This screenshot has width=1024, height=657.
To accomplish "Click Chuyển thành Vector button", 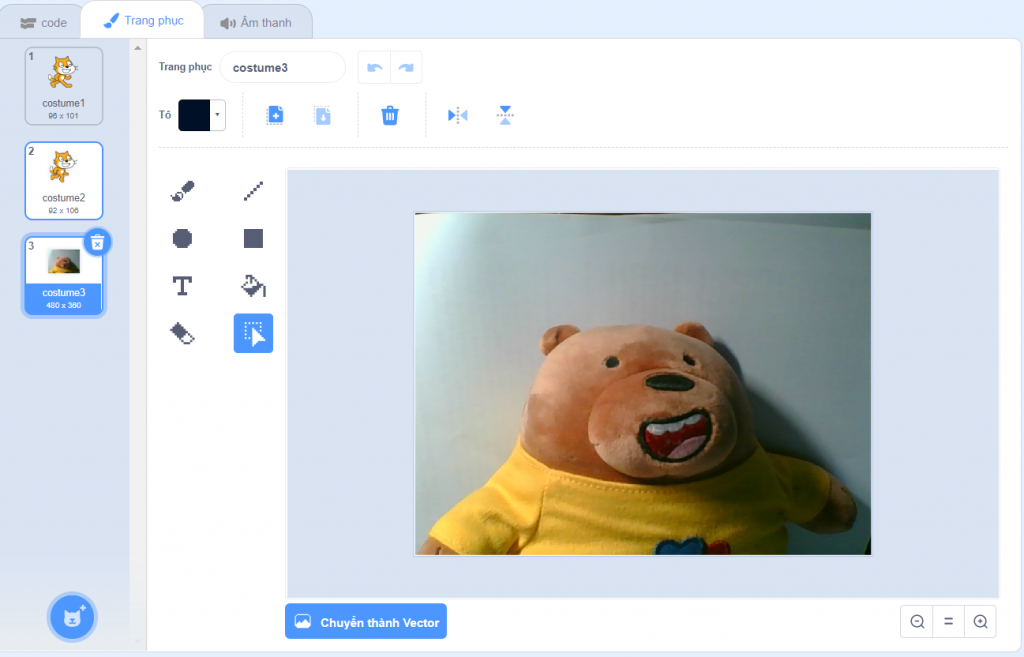I will [x=366, y=622].
